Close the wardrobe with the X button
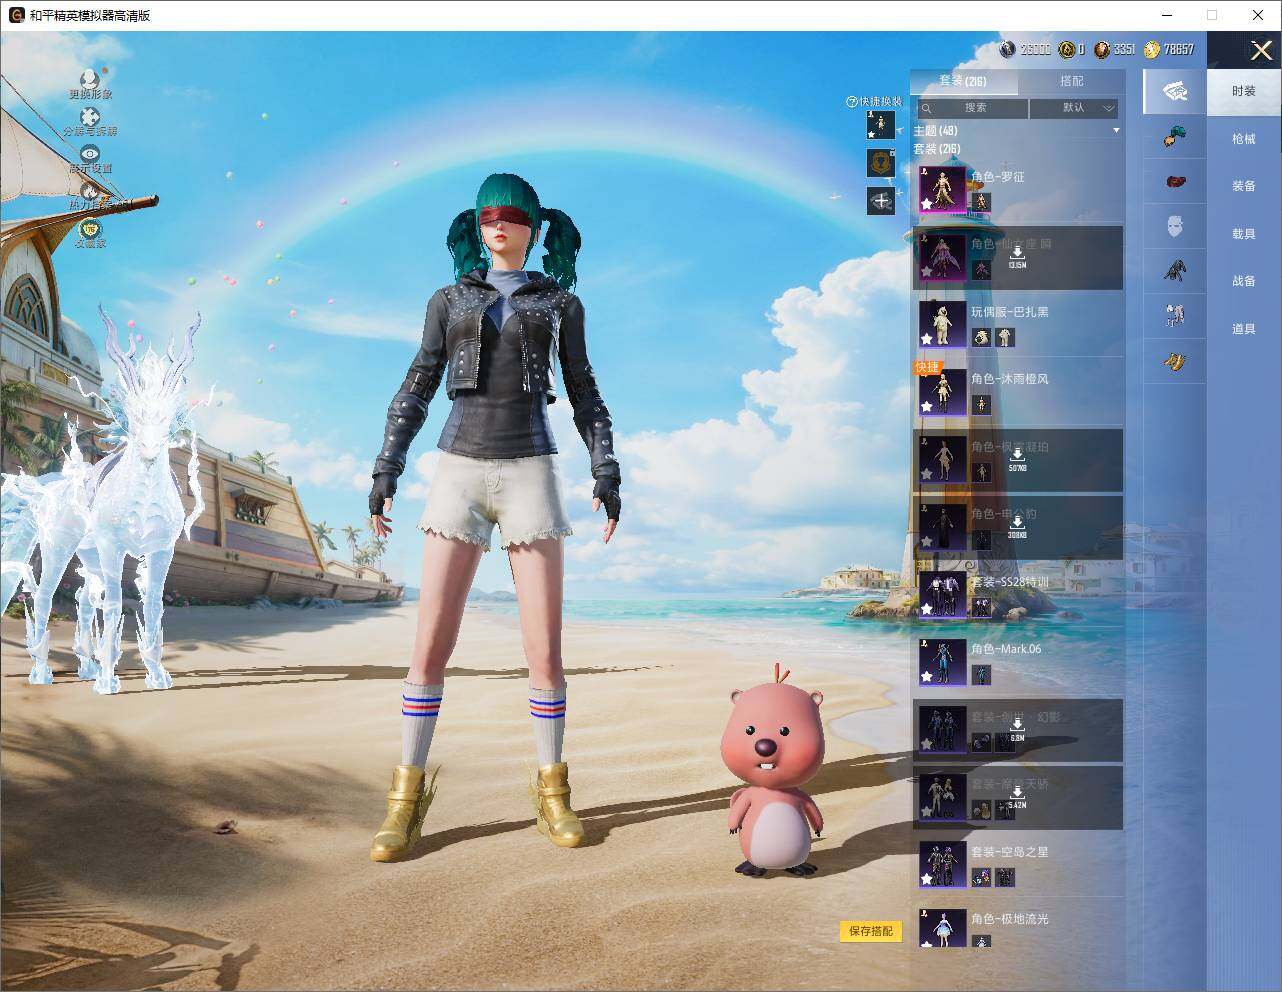The width and height of the screenshot is (1282, 992). coord(1261,50)
